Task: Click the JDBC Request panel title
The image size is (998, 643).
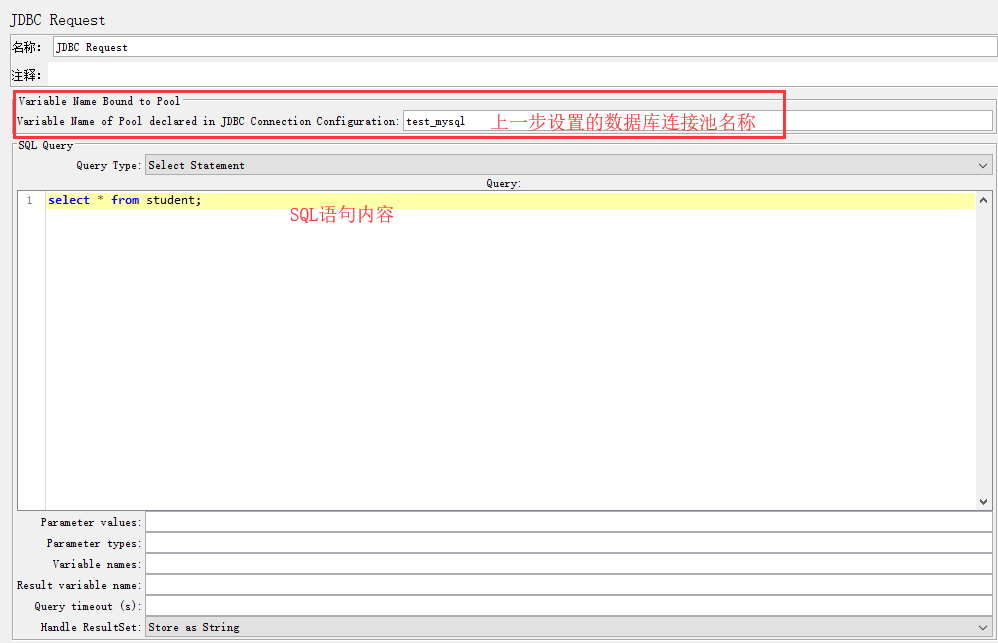Action: tap(58, 20)
